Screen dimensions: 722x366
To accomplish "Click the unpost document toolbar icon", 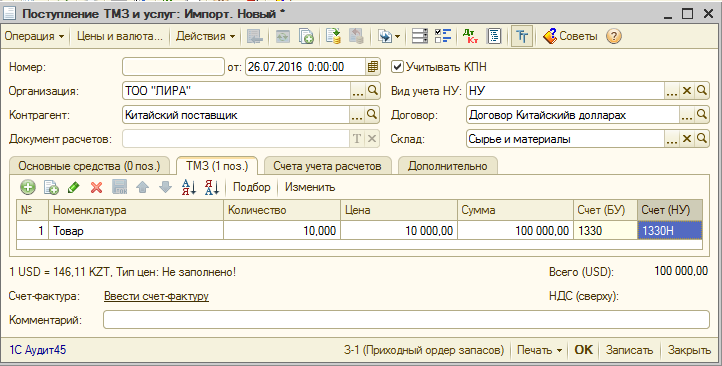I will pos(356,36).
